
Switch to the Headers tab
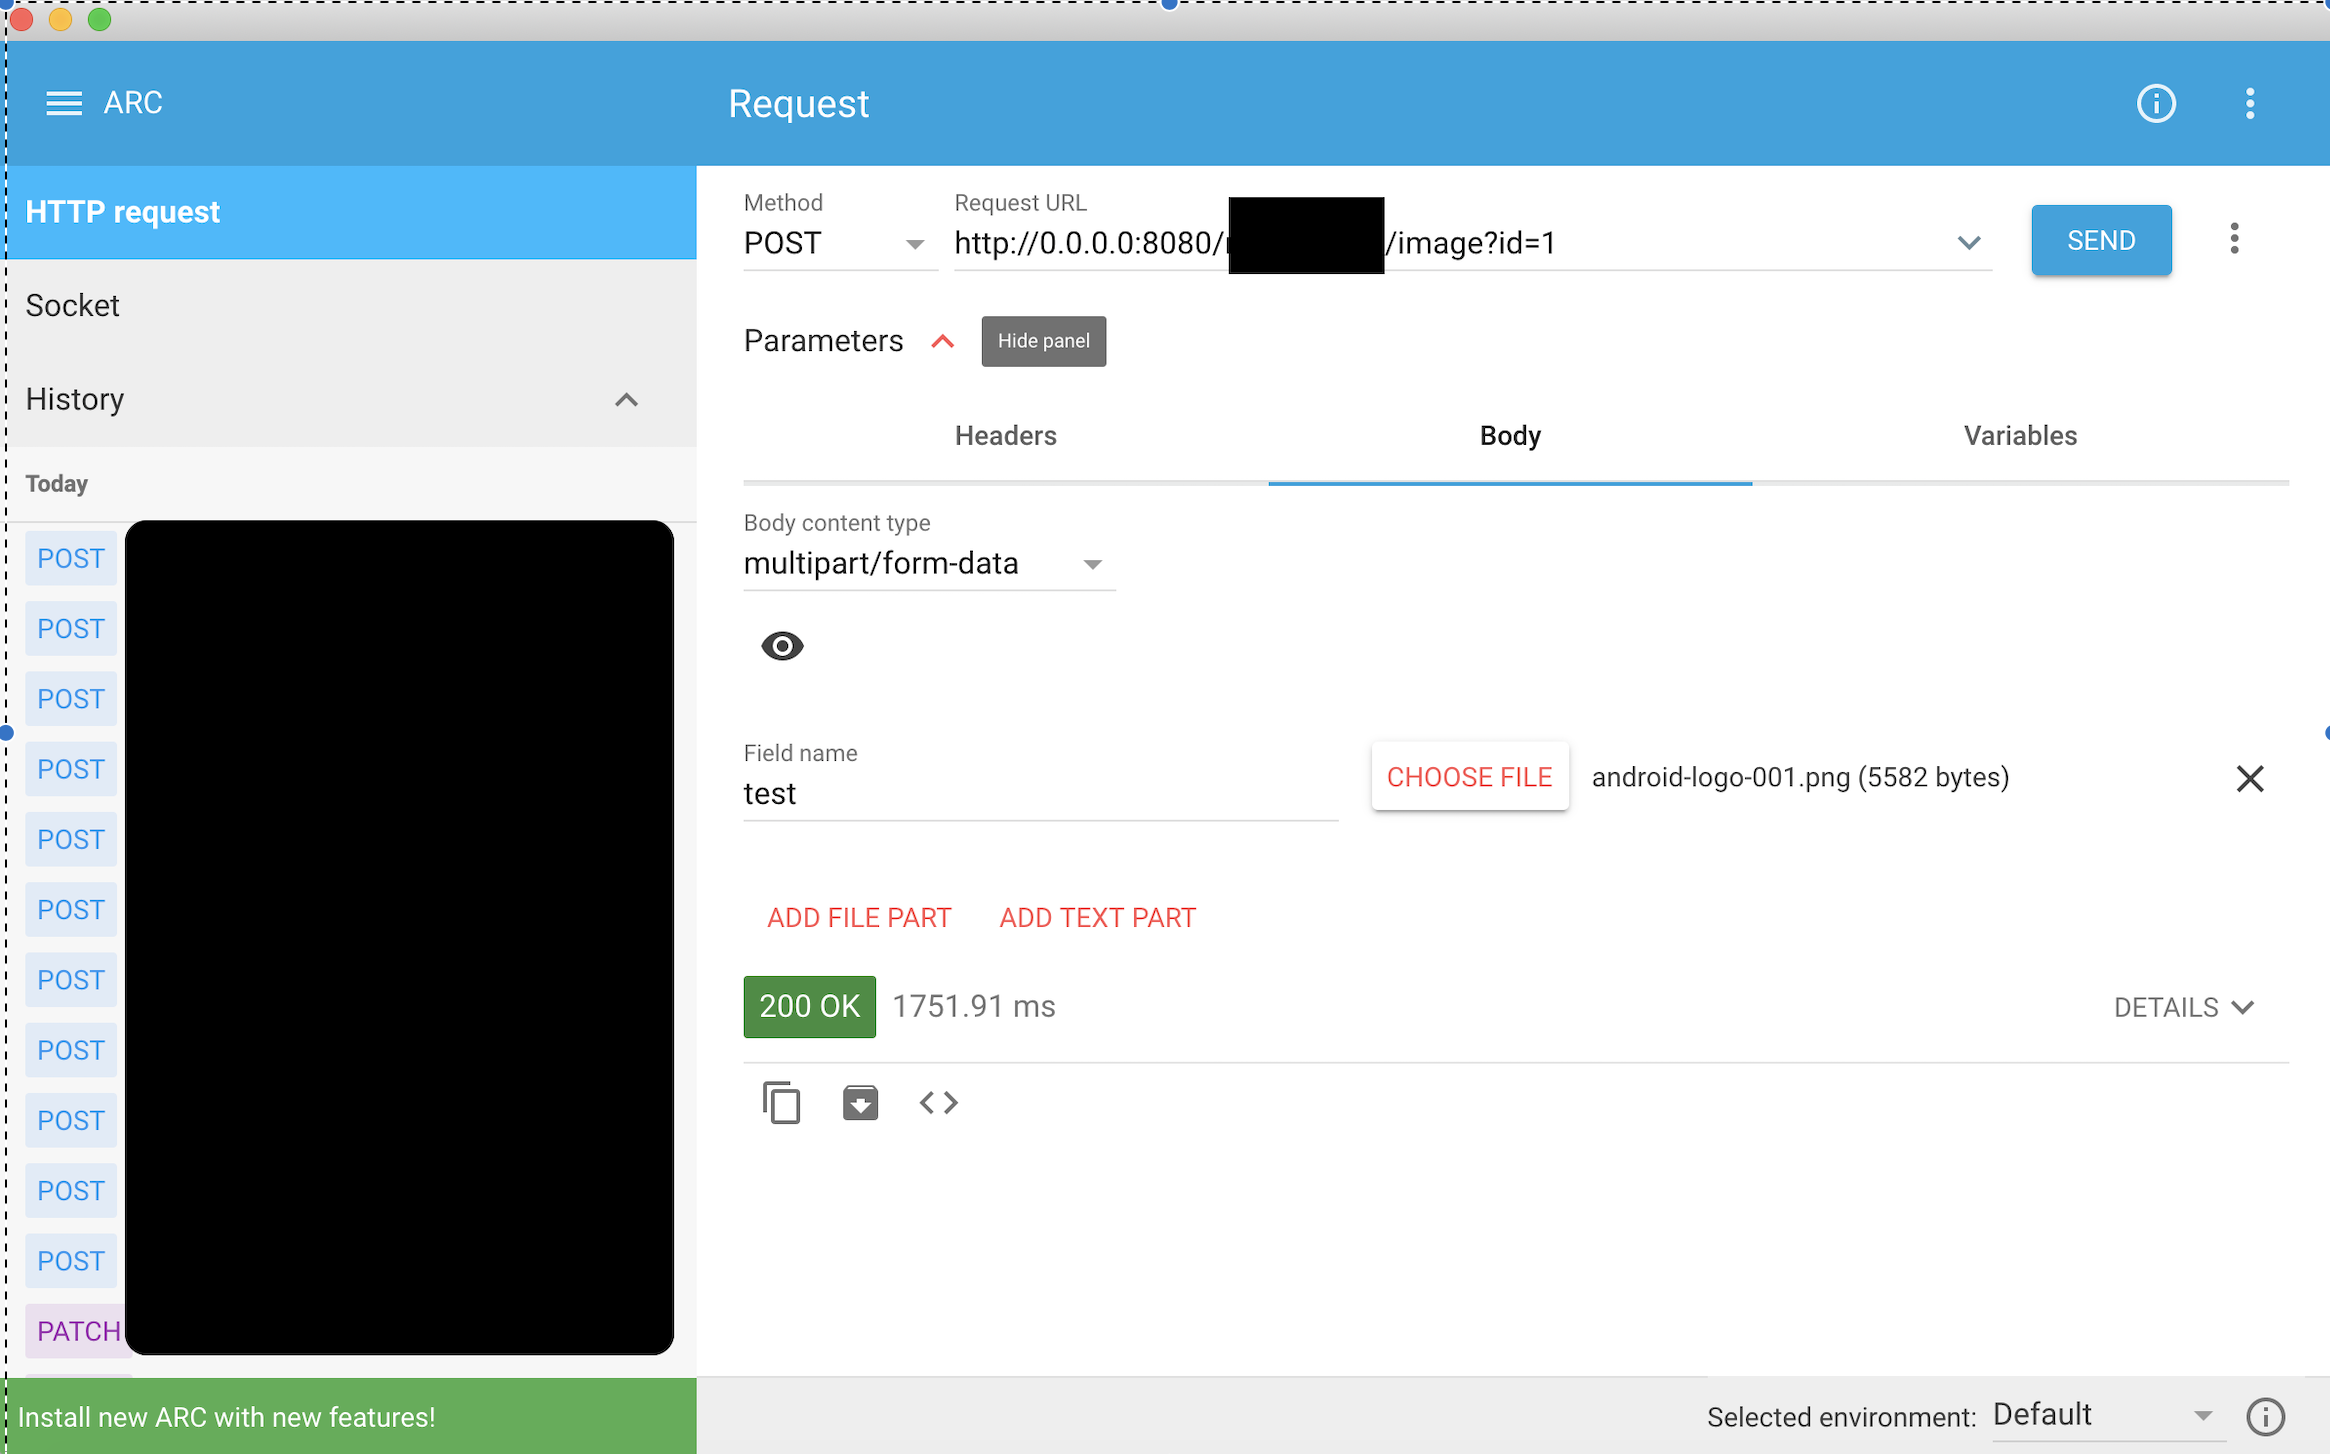1005,436
